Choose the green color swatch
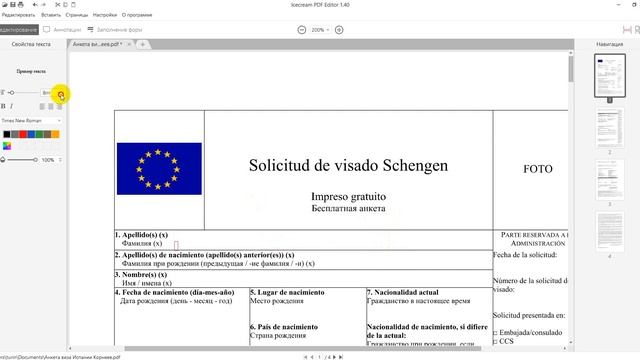The image size is (640, 360). coord(39,134)
